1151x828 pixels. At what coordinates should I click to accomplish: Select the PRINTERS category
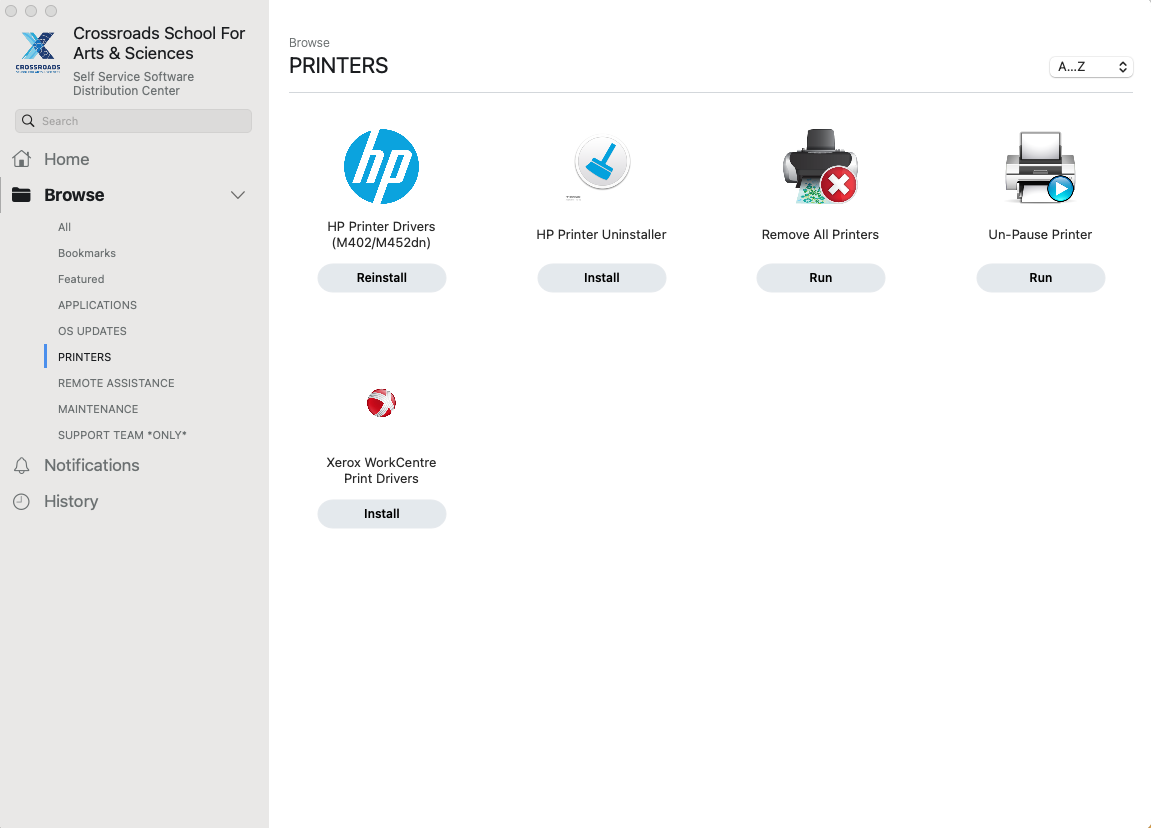coord(84,357)
